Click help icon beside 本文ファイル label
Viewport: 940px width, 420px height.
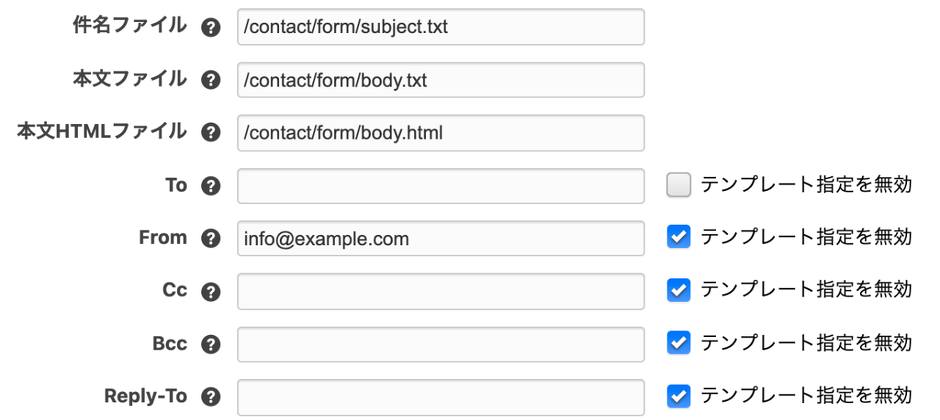pyautogui.click(x=210, y=81)
